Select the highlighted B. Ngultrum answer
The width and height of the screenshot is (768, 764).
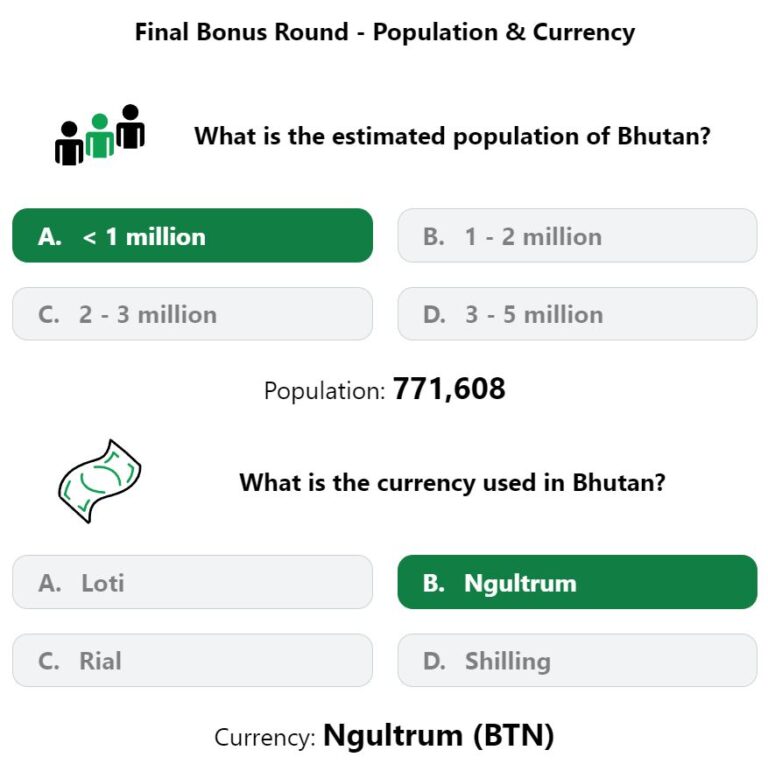coord(577,582)
